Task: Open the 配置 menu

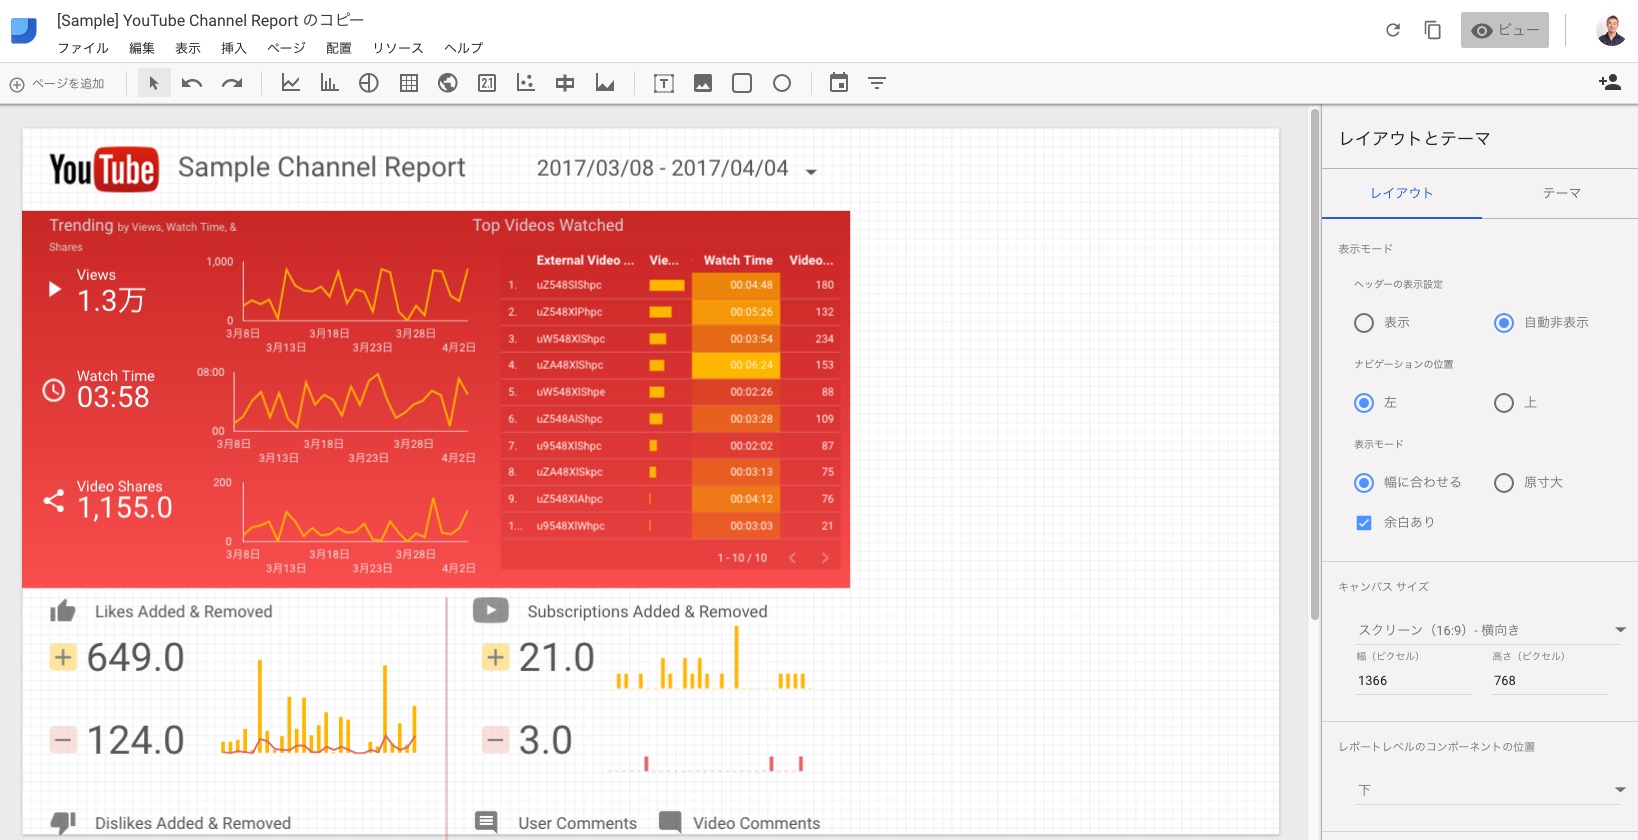Action: pyautogui.click(x=339, y=48)
